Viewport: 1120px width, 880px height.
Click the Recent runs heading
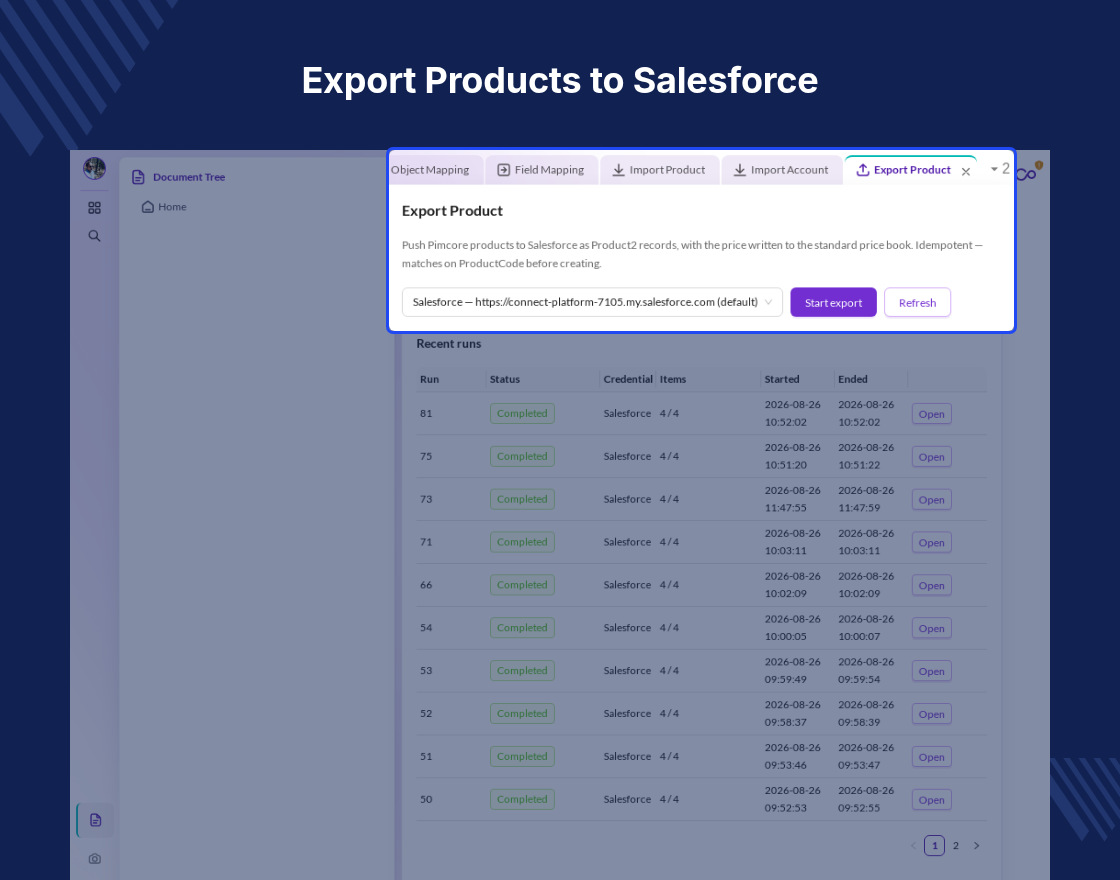(x=449, y=344)
